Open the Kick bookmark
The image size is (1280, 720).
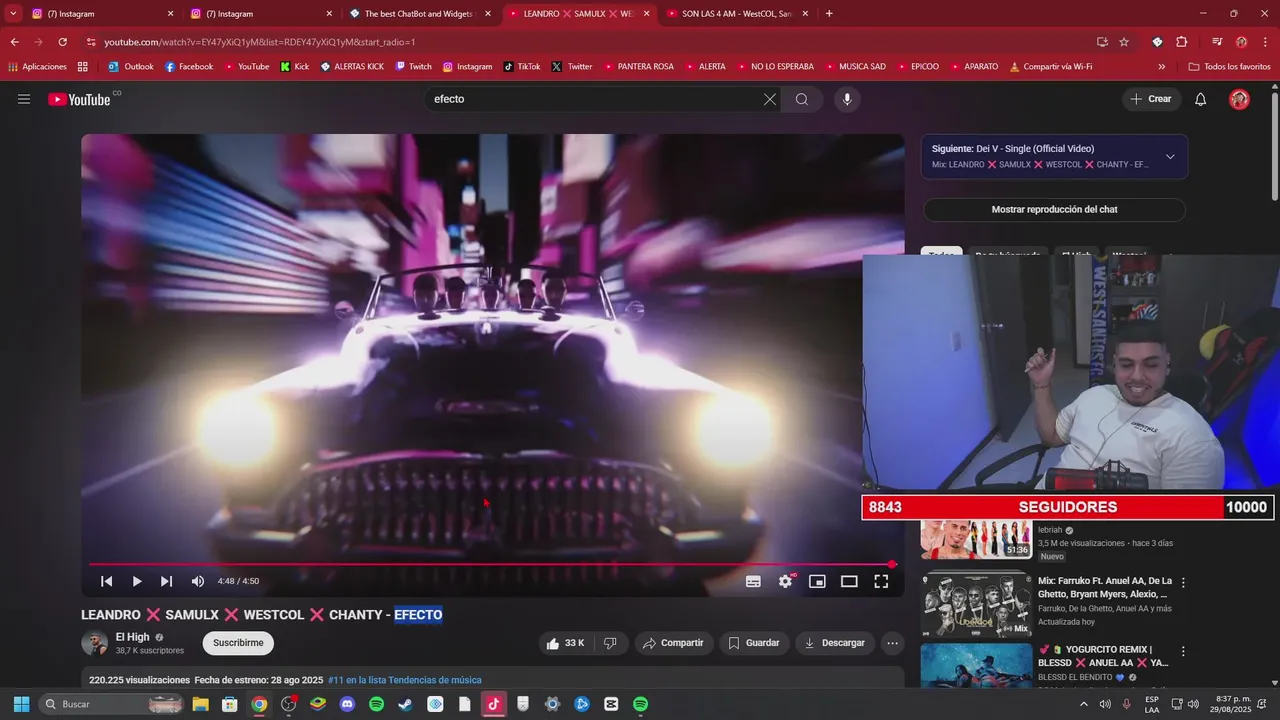pos(294,67)
